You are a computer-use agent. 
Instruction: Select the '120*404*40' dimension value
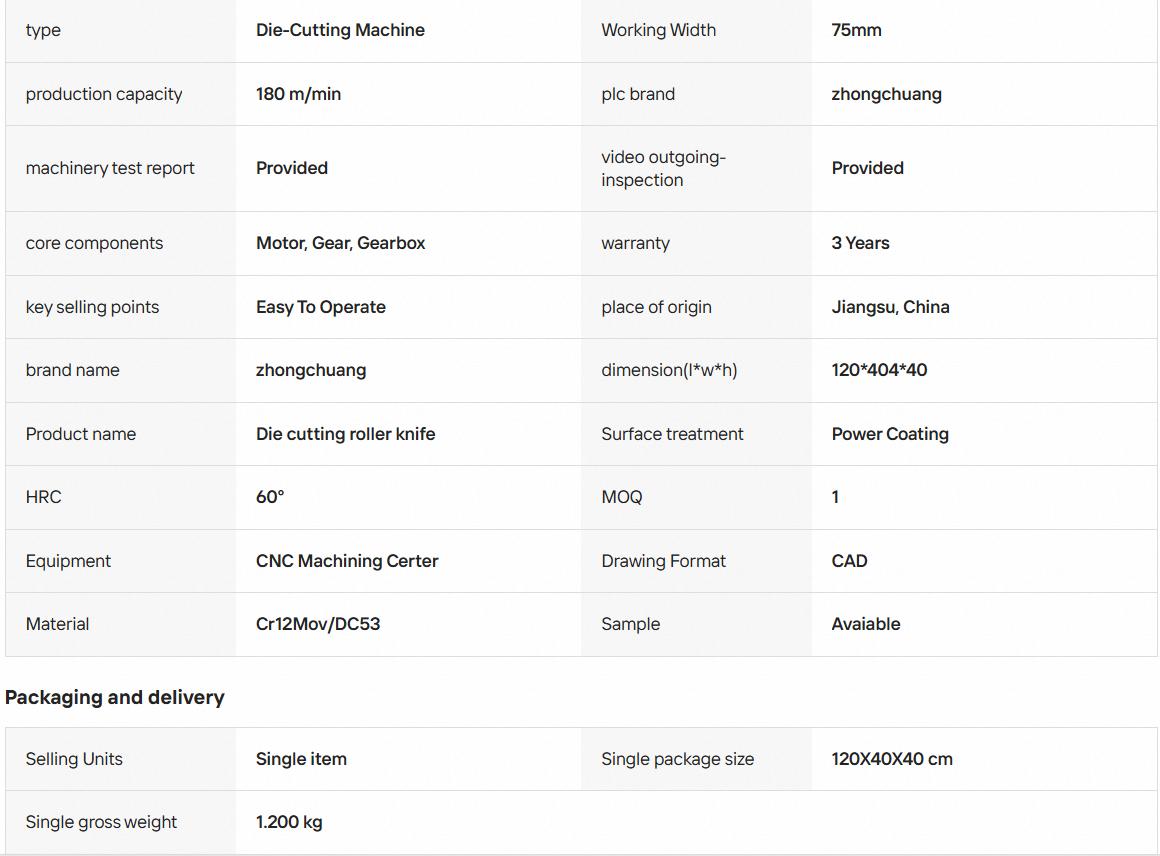pos(879,370)
